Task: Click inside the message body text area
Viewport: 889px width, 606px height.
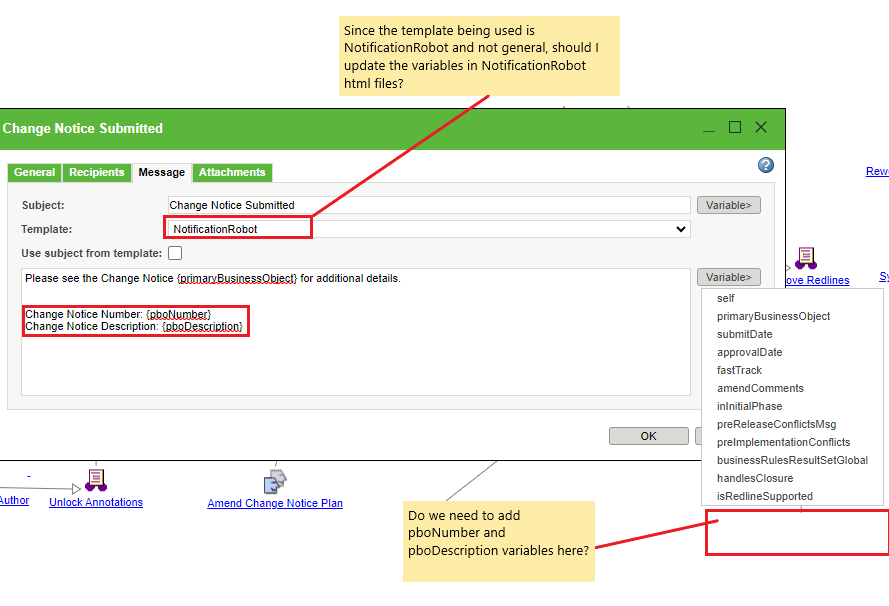Action: point(356,332)
